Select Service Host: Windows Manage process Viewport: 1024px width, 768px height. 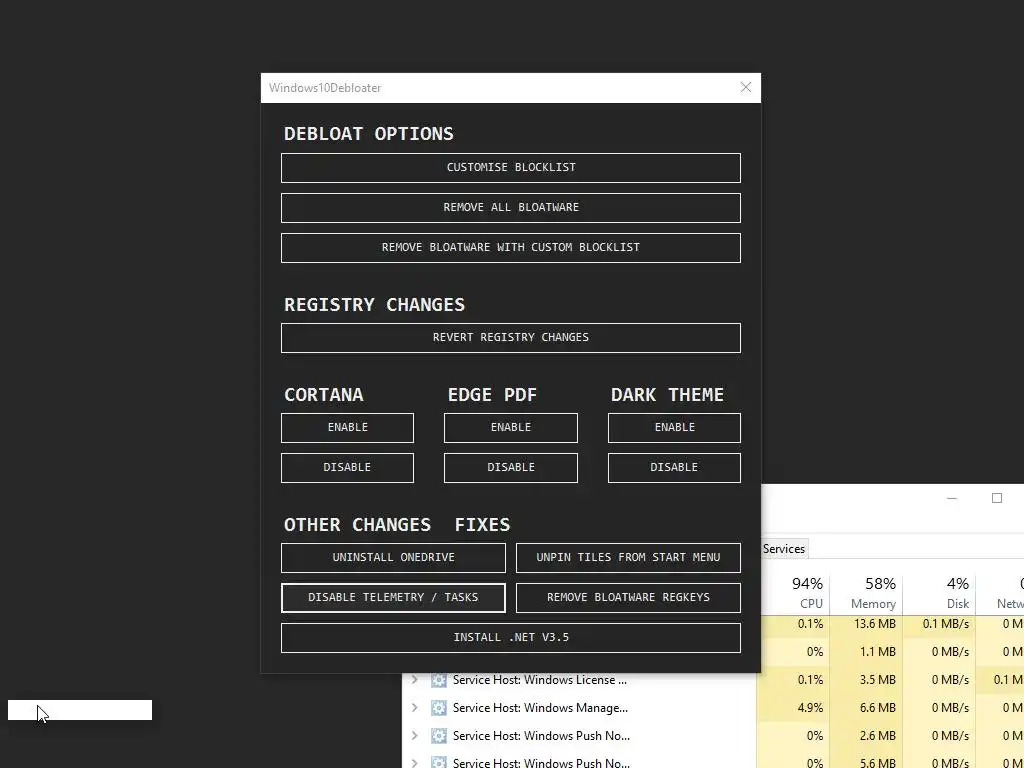pos(540,708)
